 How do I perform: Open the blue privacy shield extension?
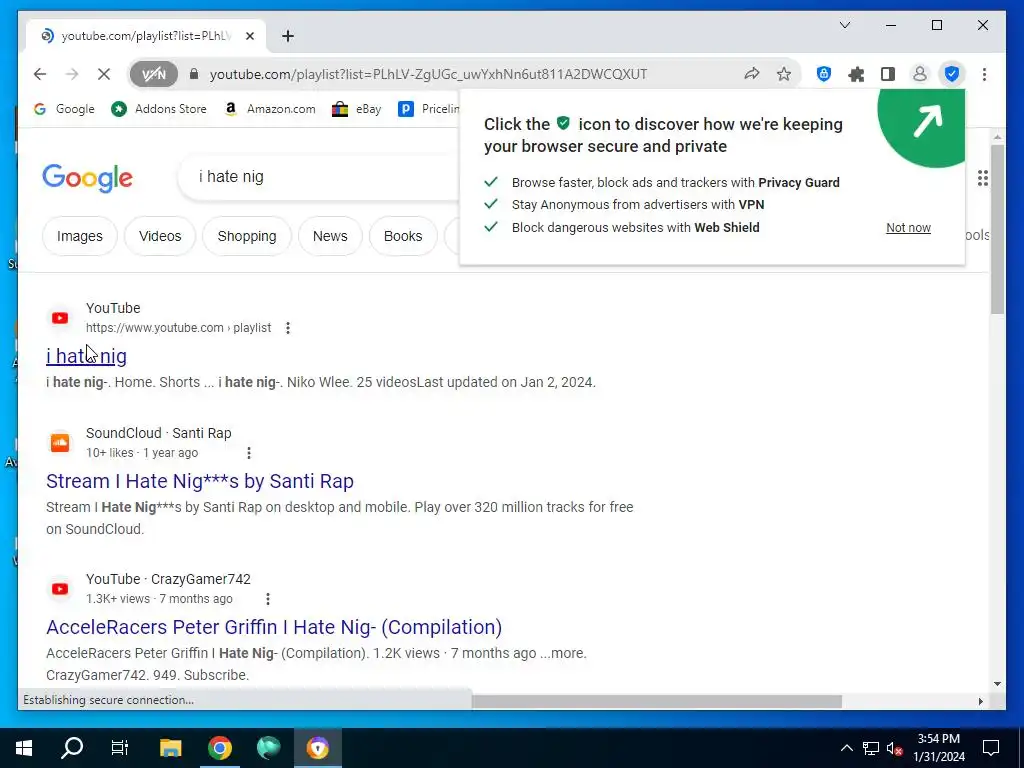pos(824,74)
